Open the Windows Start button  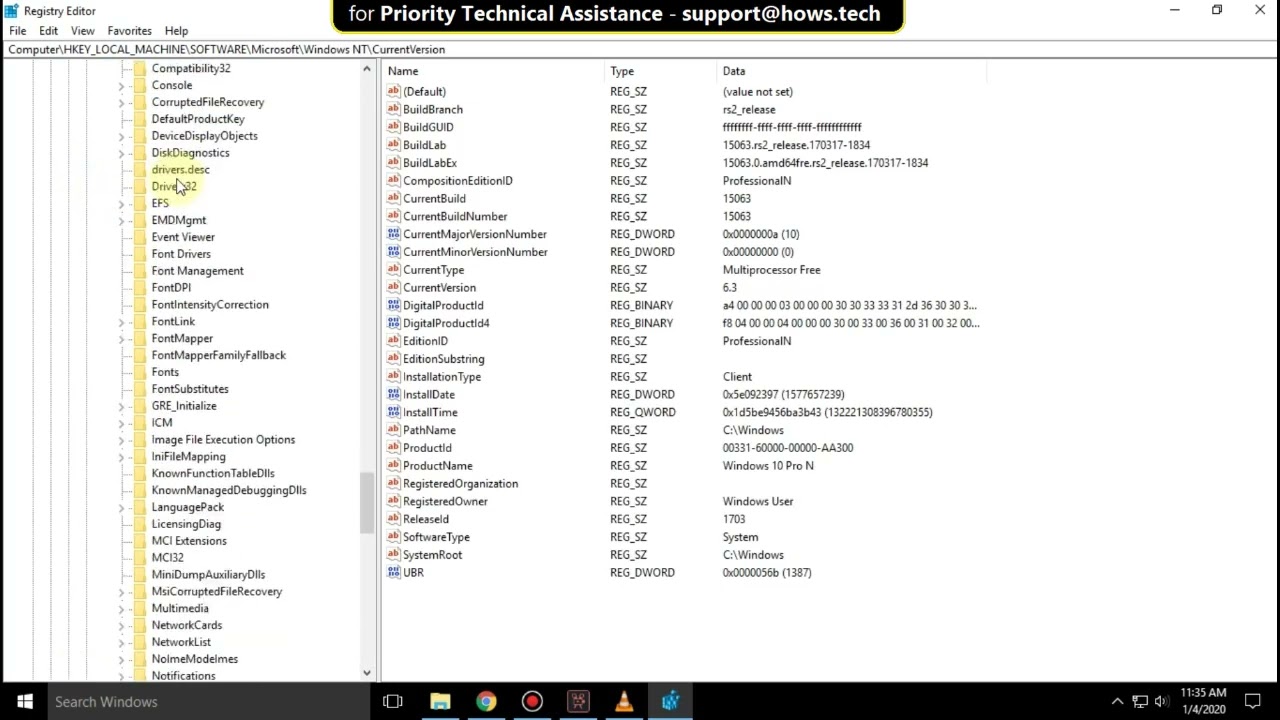(x=24, y=701)
